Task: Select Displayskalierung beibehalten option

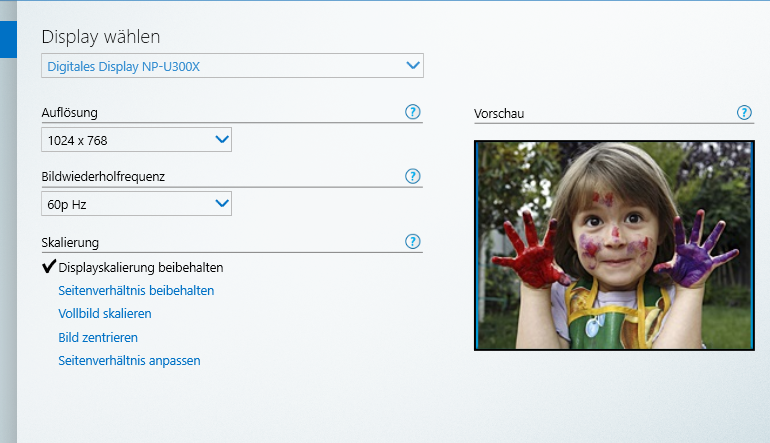Action: coord(140,268)
